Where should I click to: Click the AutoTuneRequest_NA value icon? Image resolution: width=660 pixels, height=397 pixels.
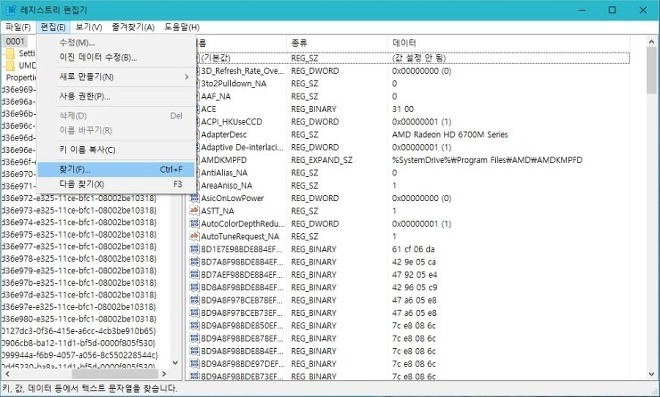194,236
